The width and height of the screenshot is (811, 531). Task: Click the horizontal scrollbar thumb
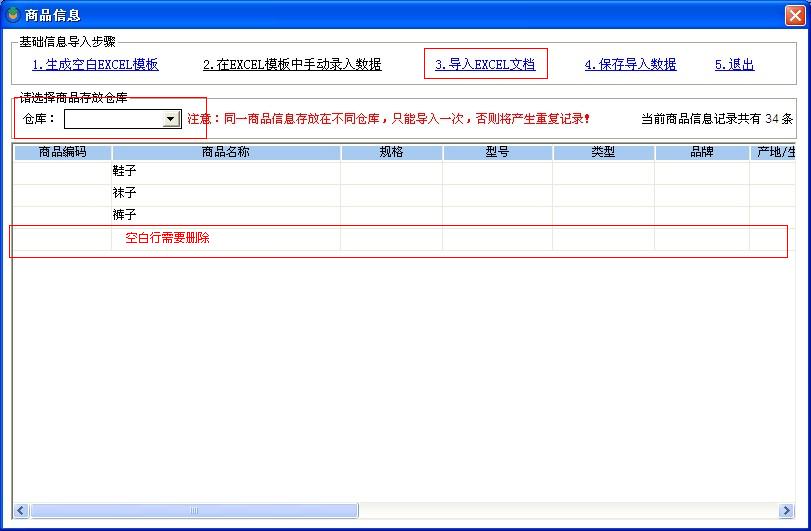pos(194,511)
